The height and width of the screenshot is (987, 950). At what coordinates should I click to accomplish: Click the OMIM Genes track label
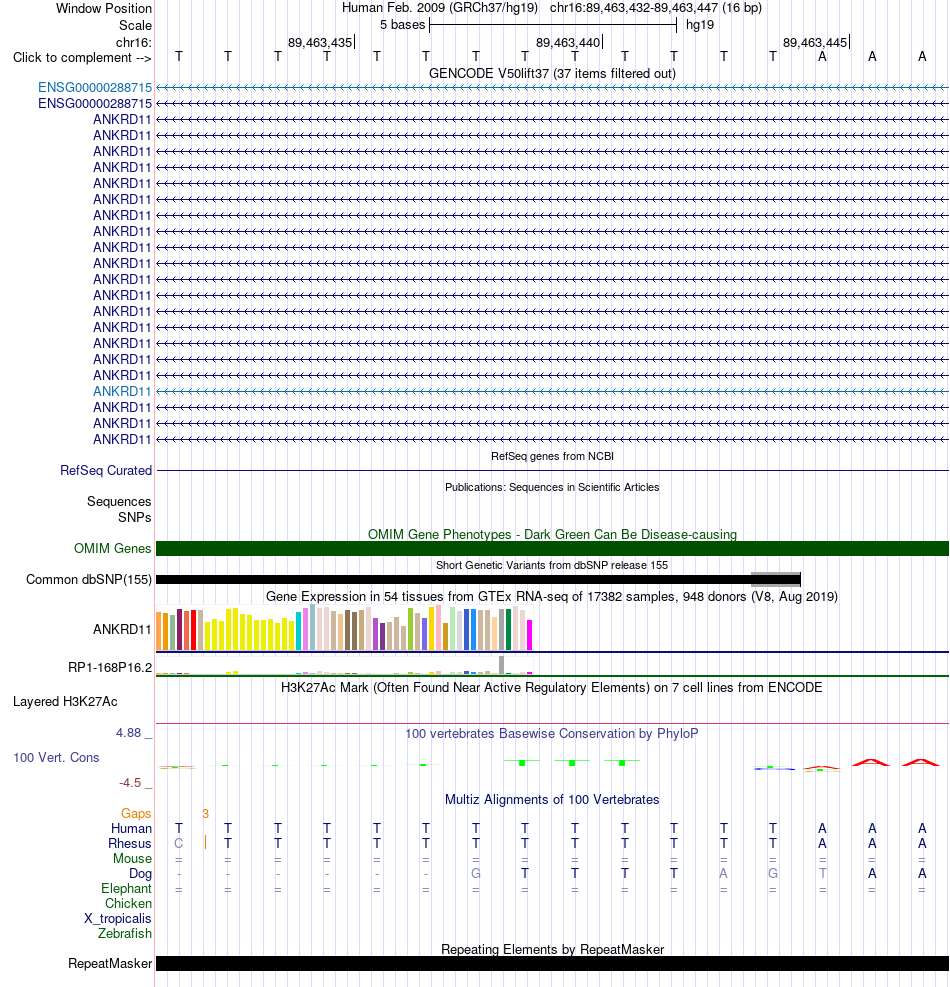pos(113,549)
